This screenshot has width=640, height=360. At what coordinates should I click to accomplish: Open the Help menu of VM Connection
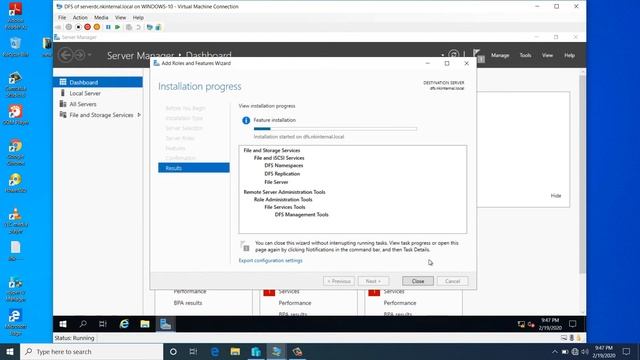(138, 18)
